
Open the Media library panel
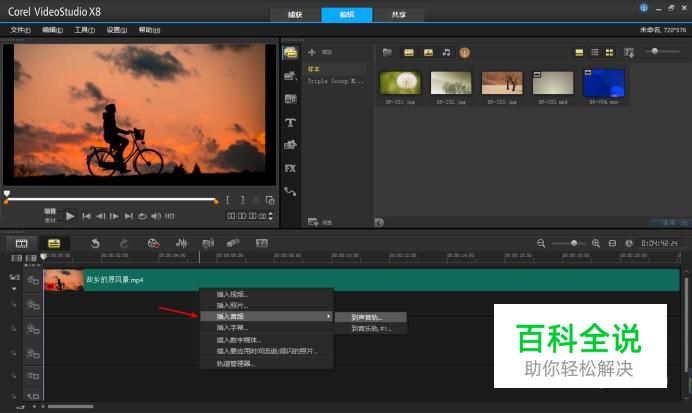290,52
